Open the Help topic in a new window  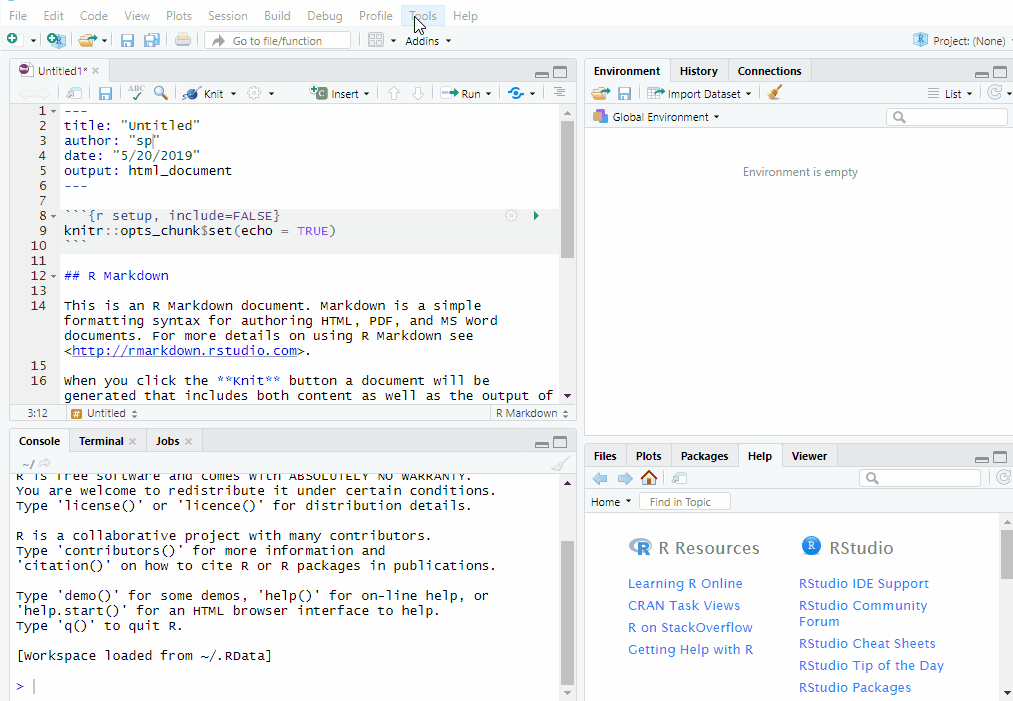(679, 478)
